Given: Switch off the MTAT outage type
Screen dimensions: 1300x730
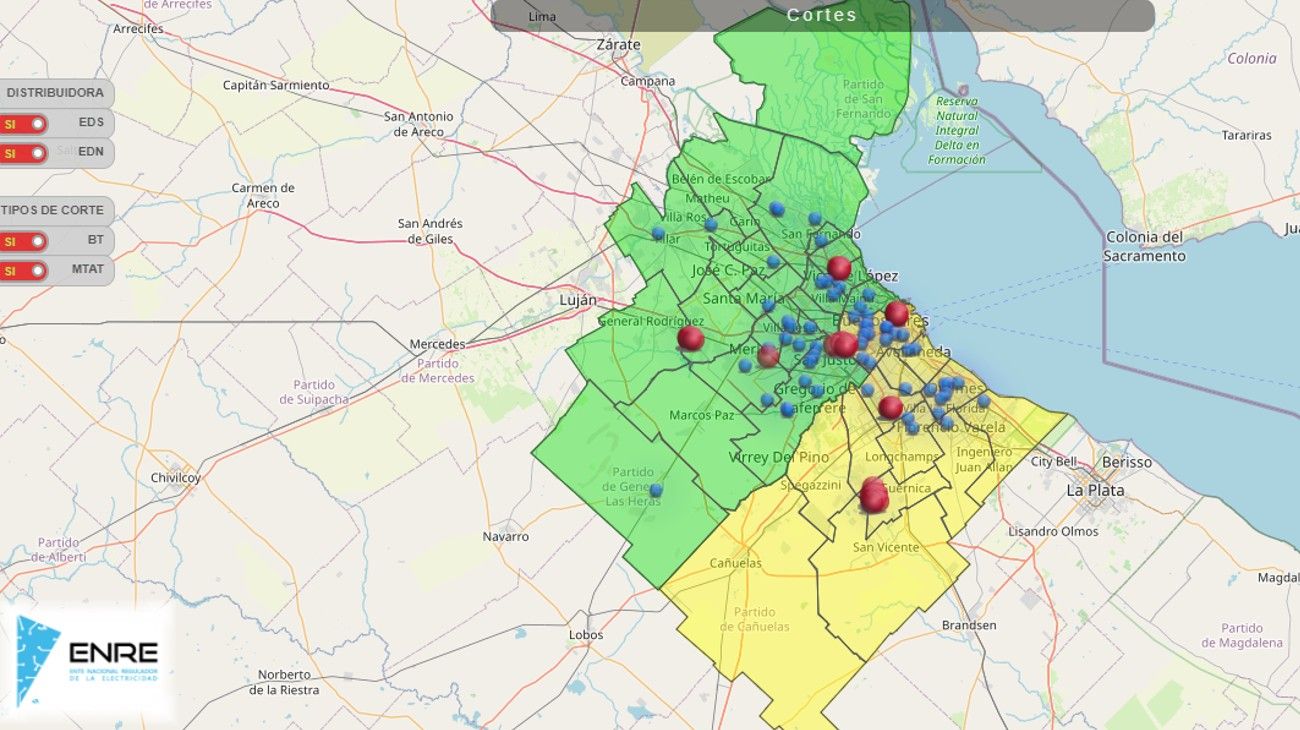Looking at the screenshot, I should tap(24, 270).
